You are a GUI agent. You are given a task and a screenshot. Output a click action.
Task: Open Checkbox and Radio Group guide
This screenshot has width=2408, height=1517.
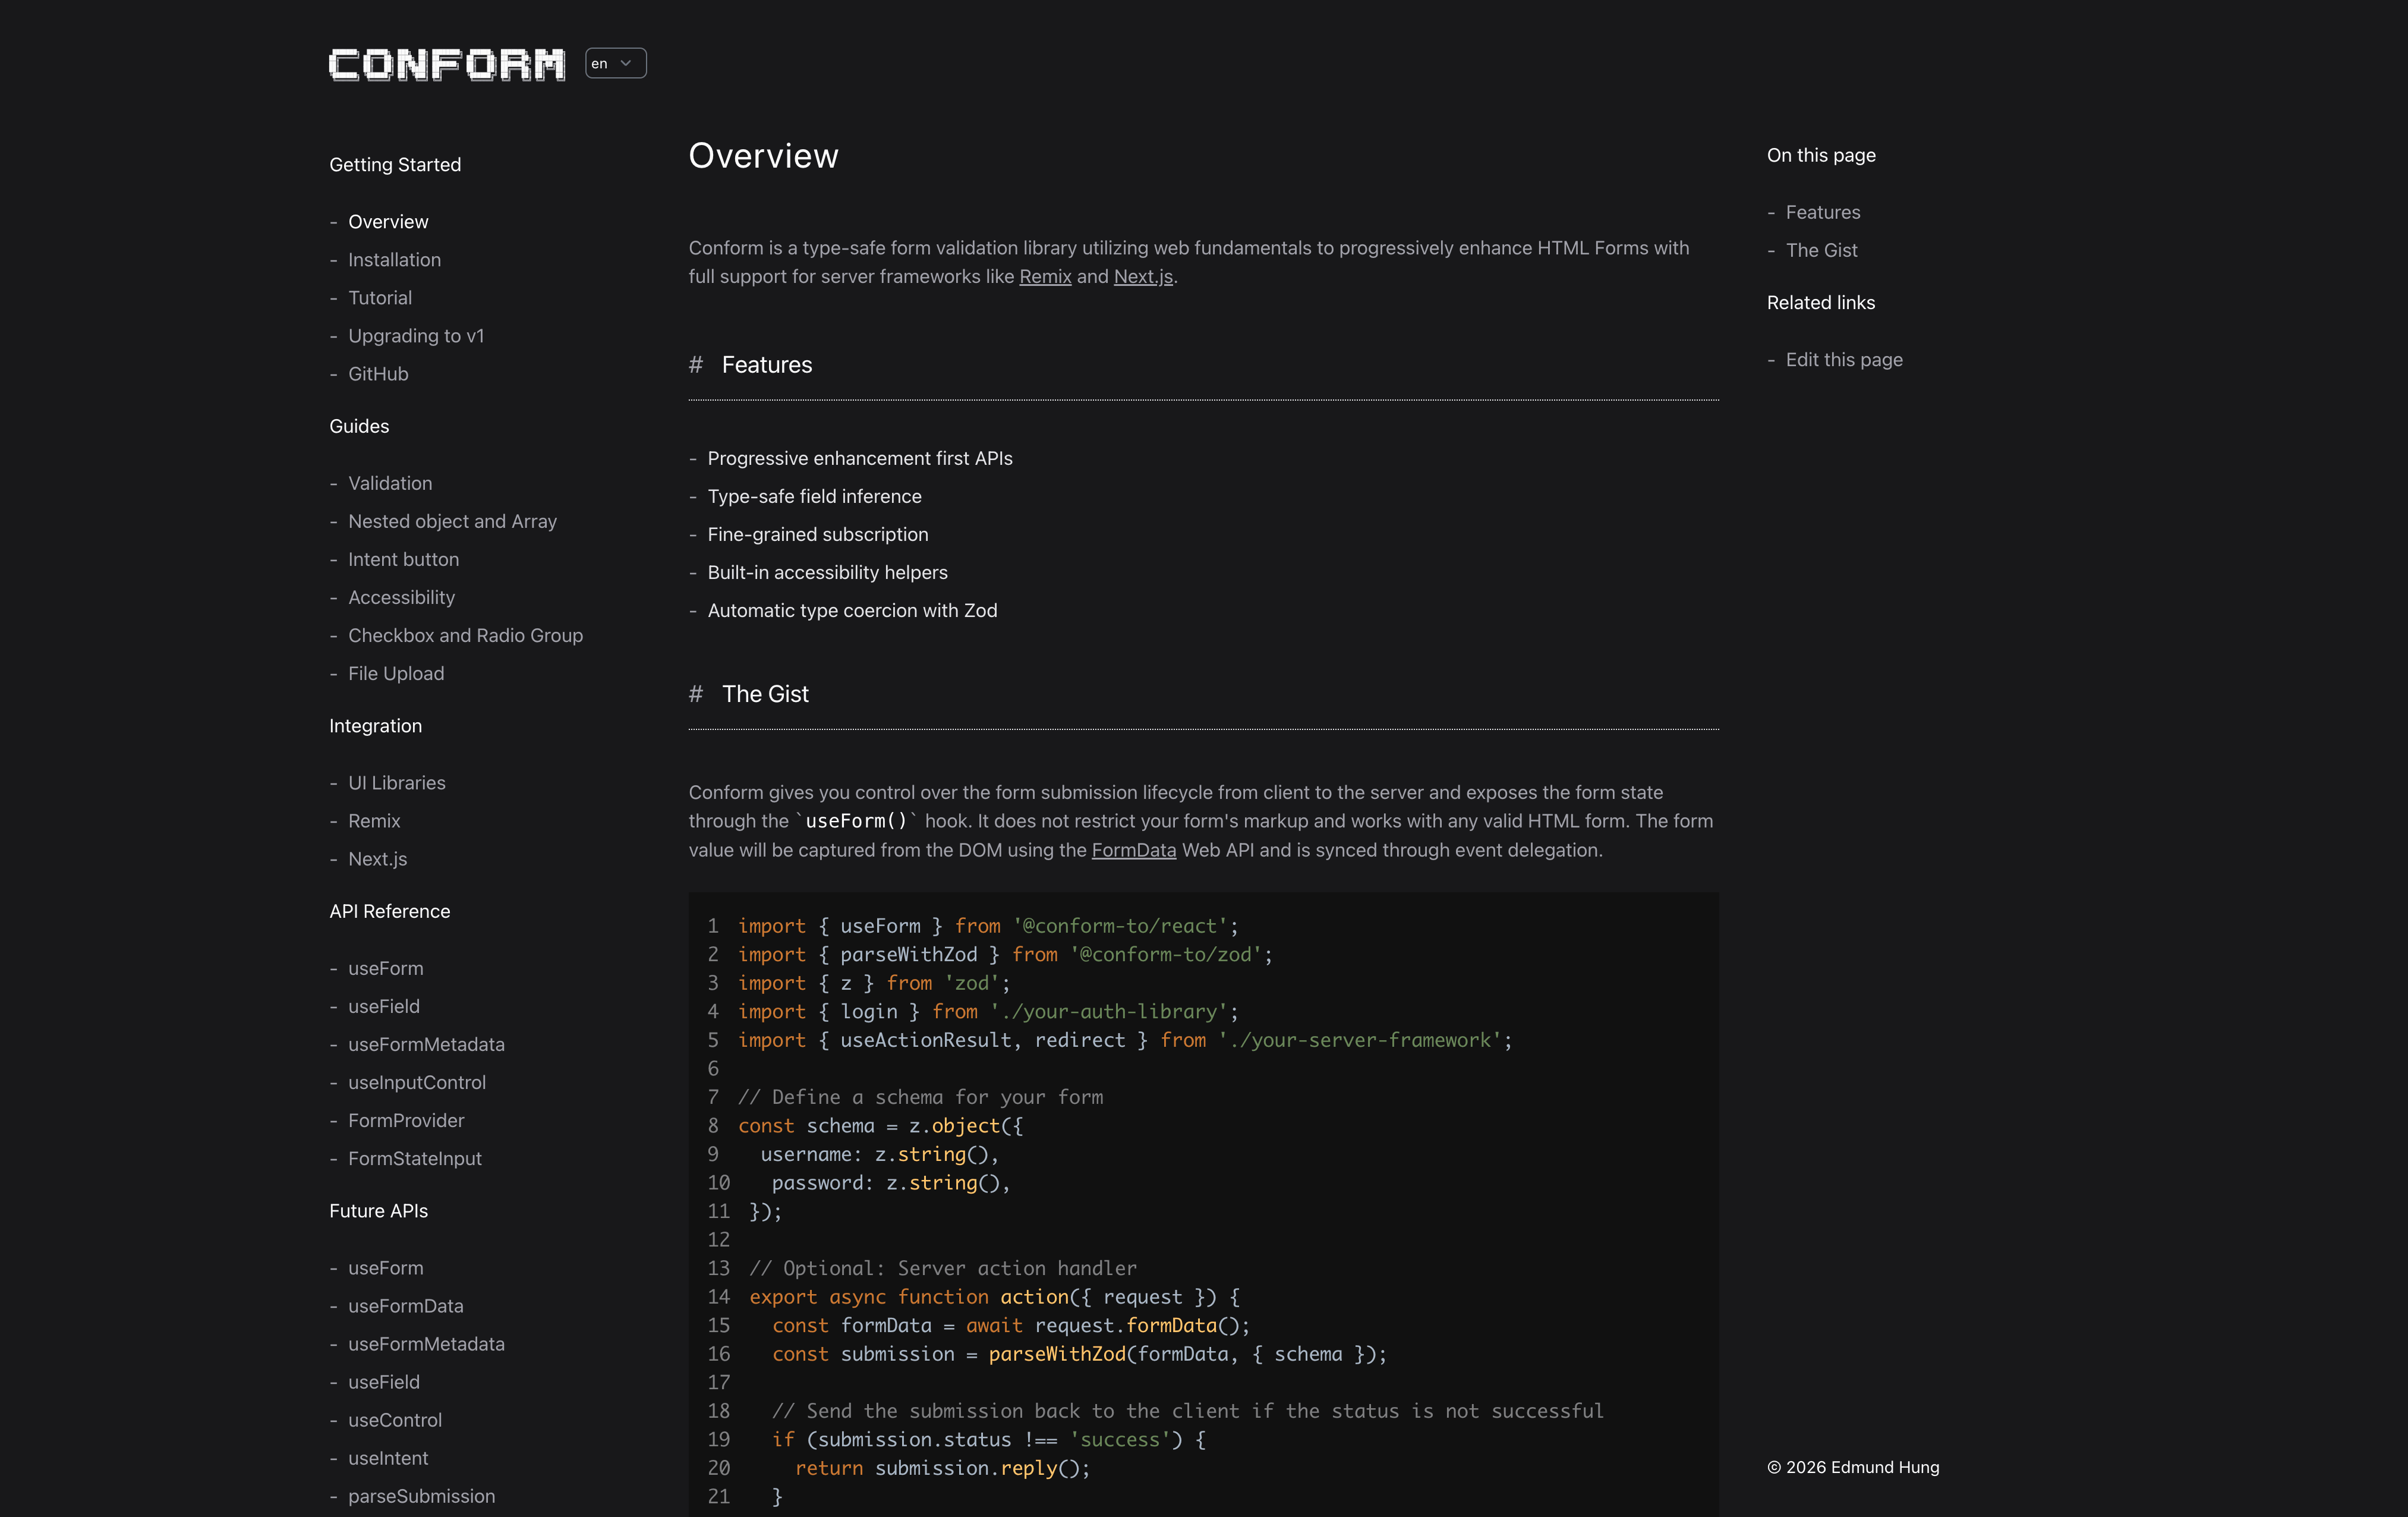tap(465, 635)
